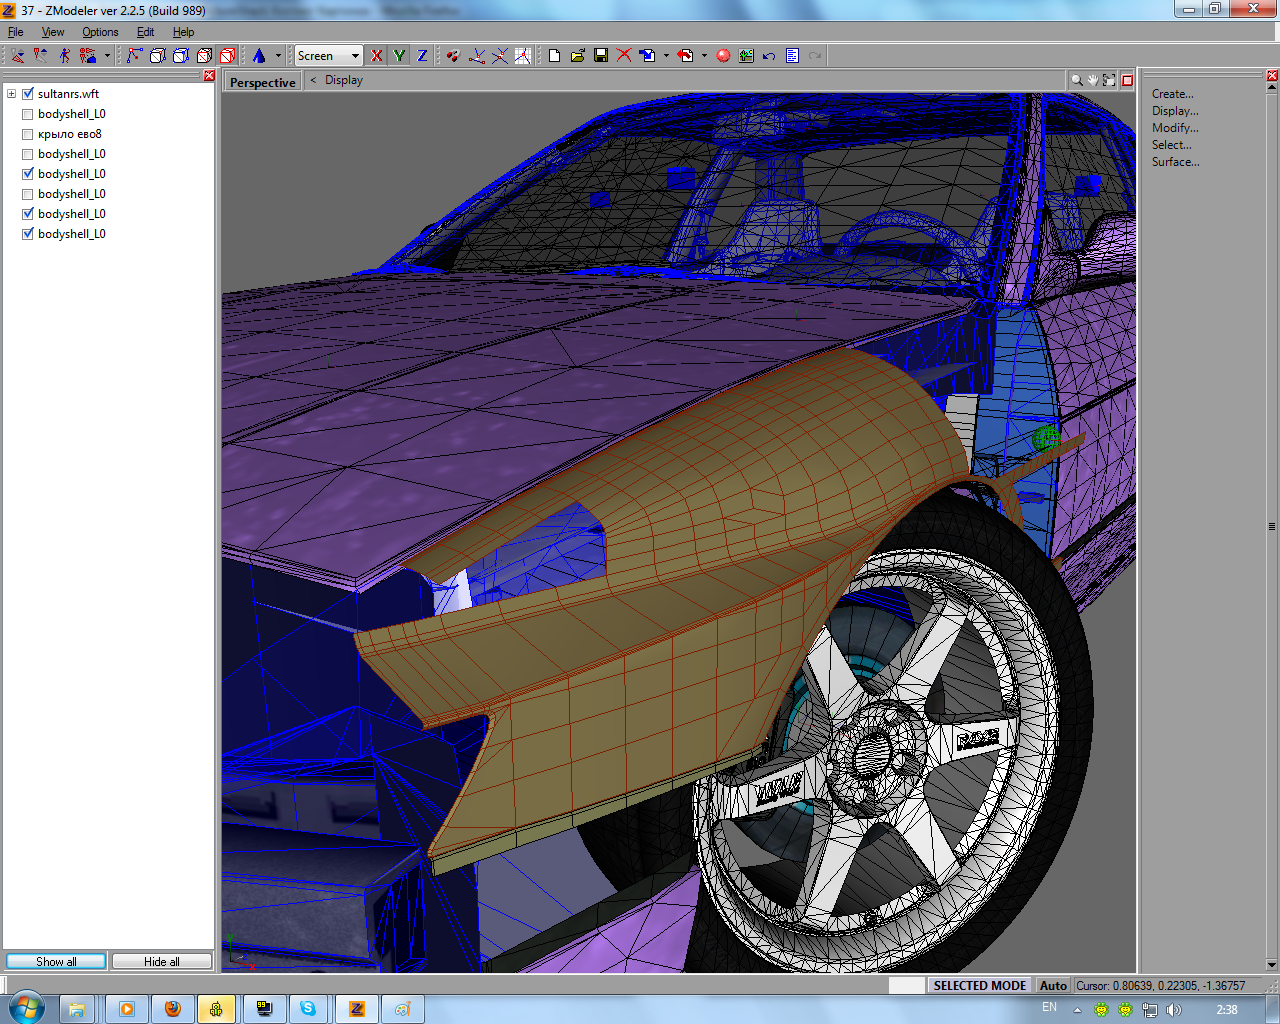Open the View menu

pos(53,32)
